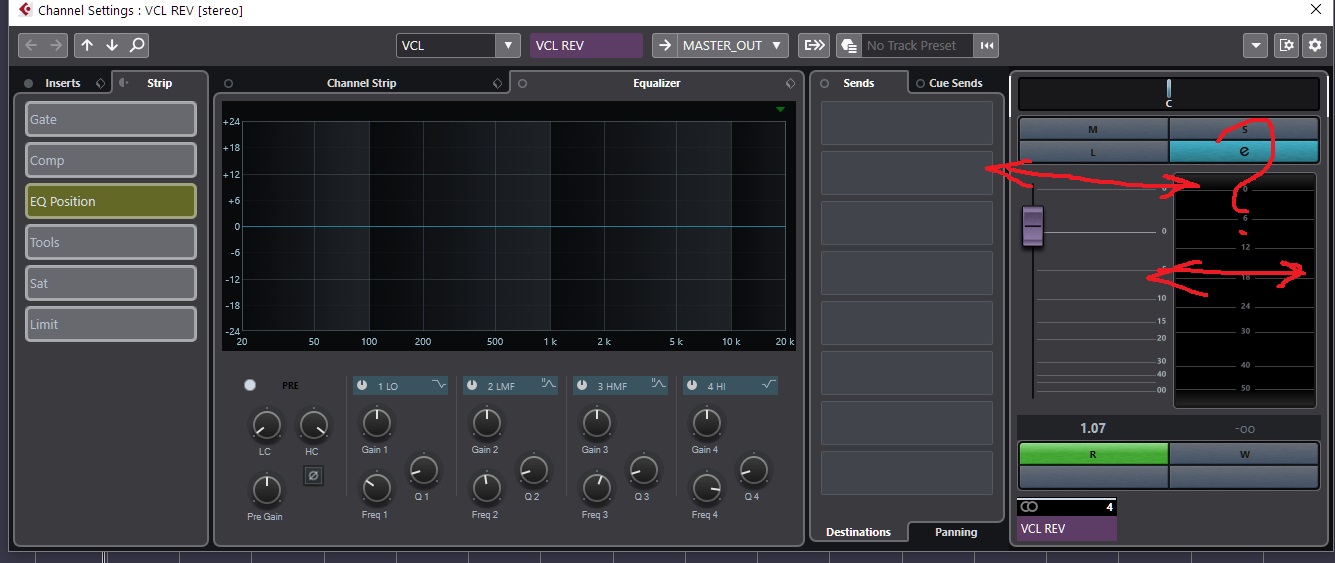Bypass the Sends section
Screen dimensions: 1335x563
[825, 83]
